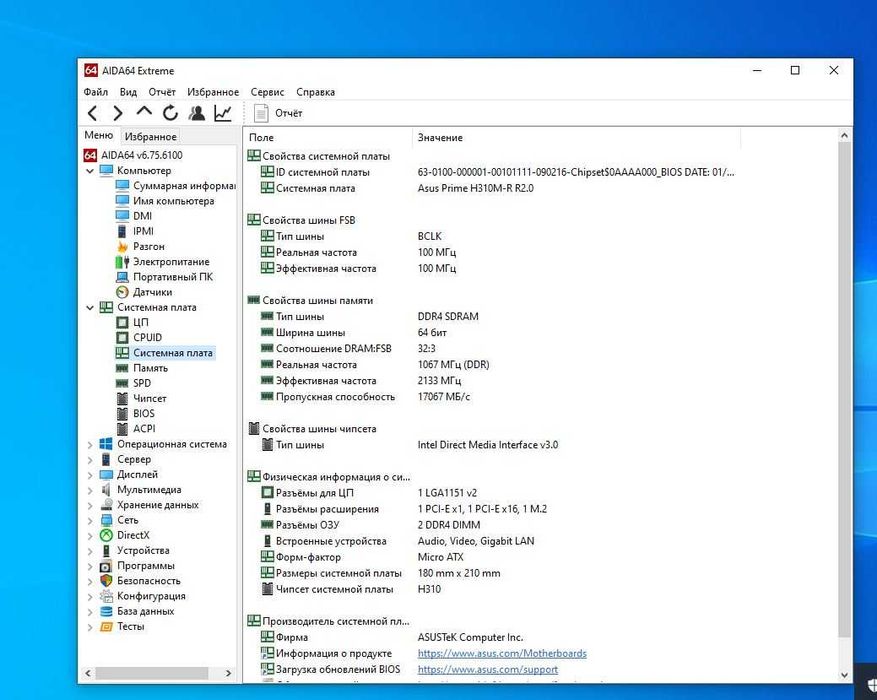Expand the Дисплей node
877x700 pixels.
(90, 475)
